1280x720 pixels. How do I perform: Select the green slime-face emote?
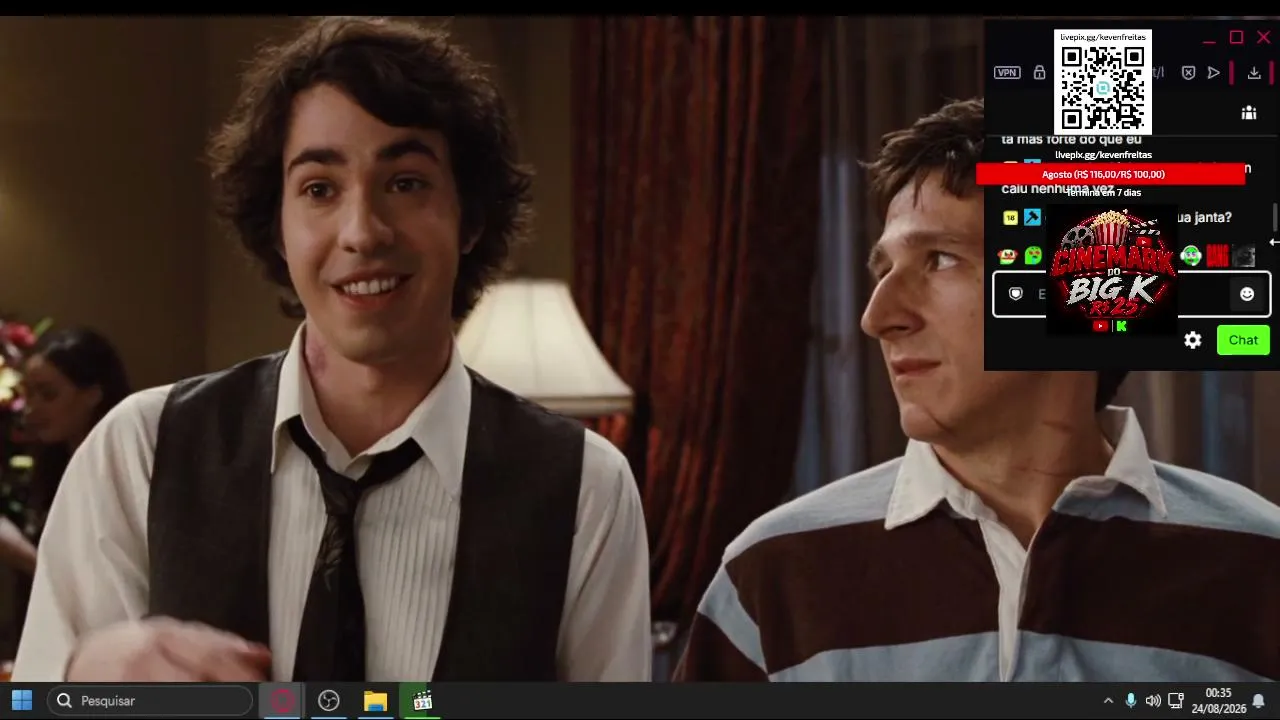click(1033, 256)
